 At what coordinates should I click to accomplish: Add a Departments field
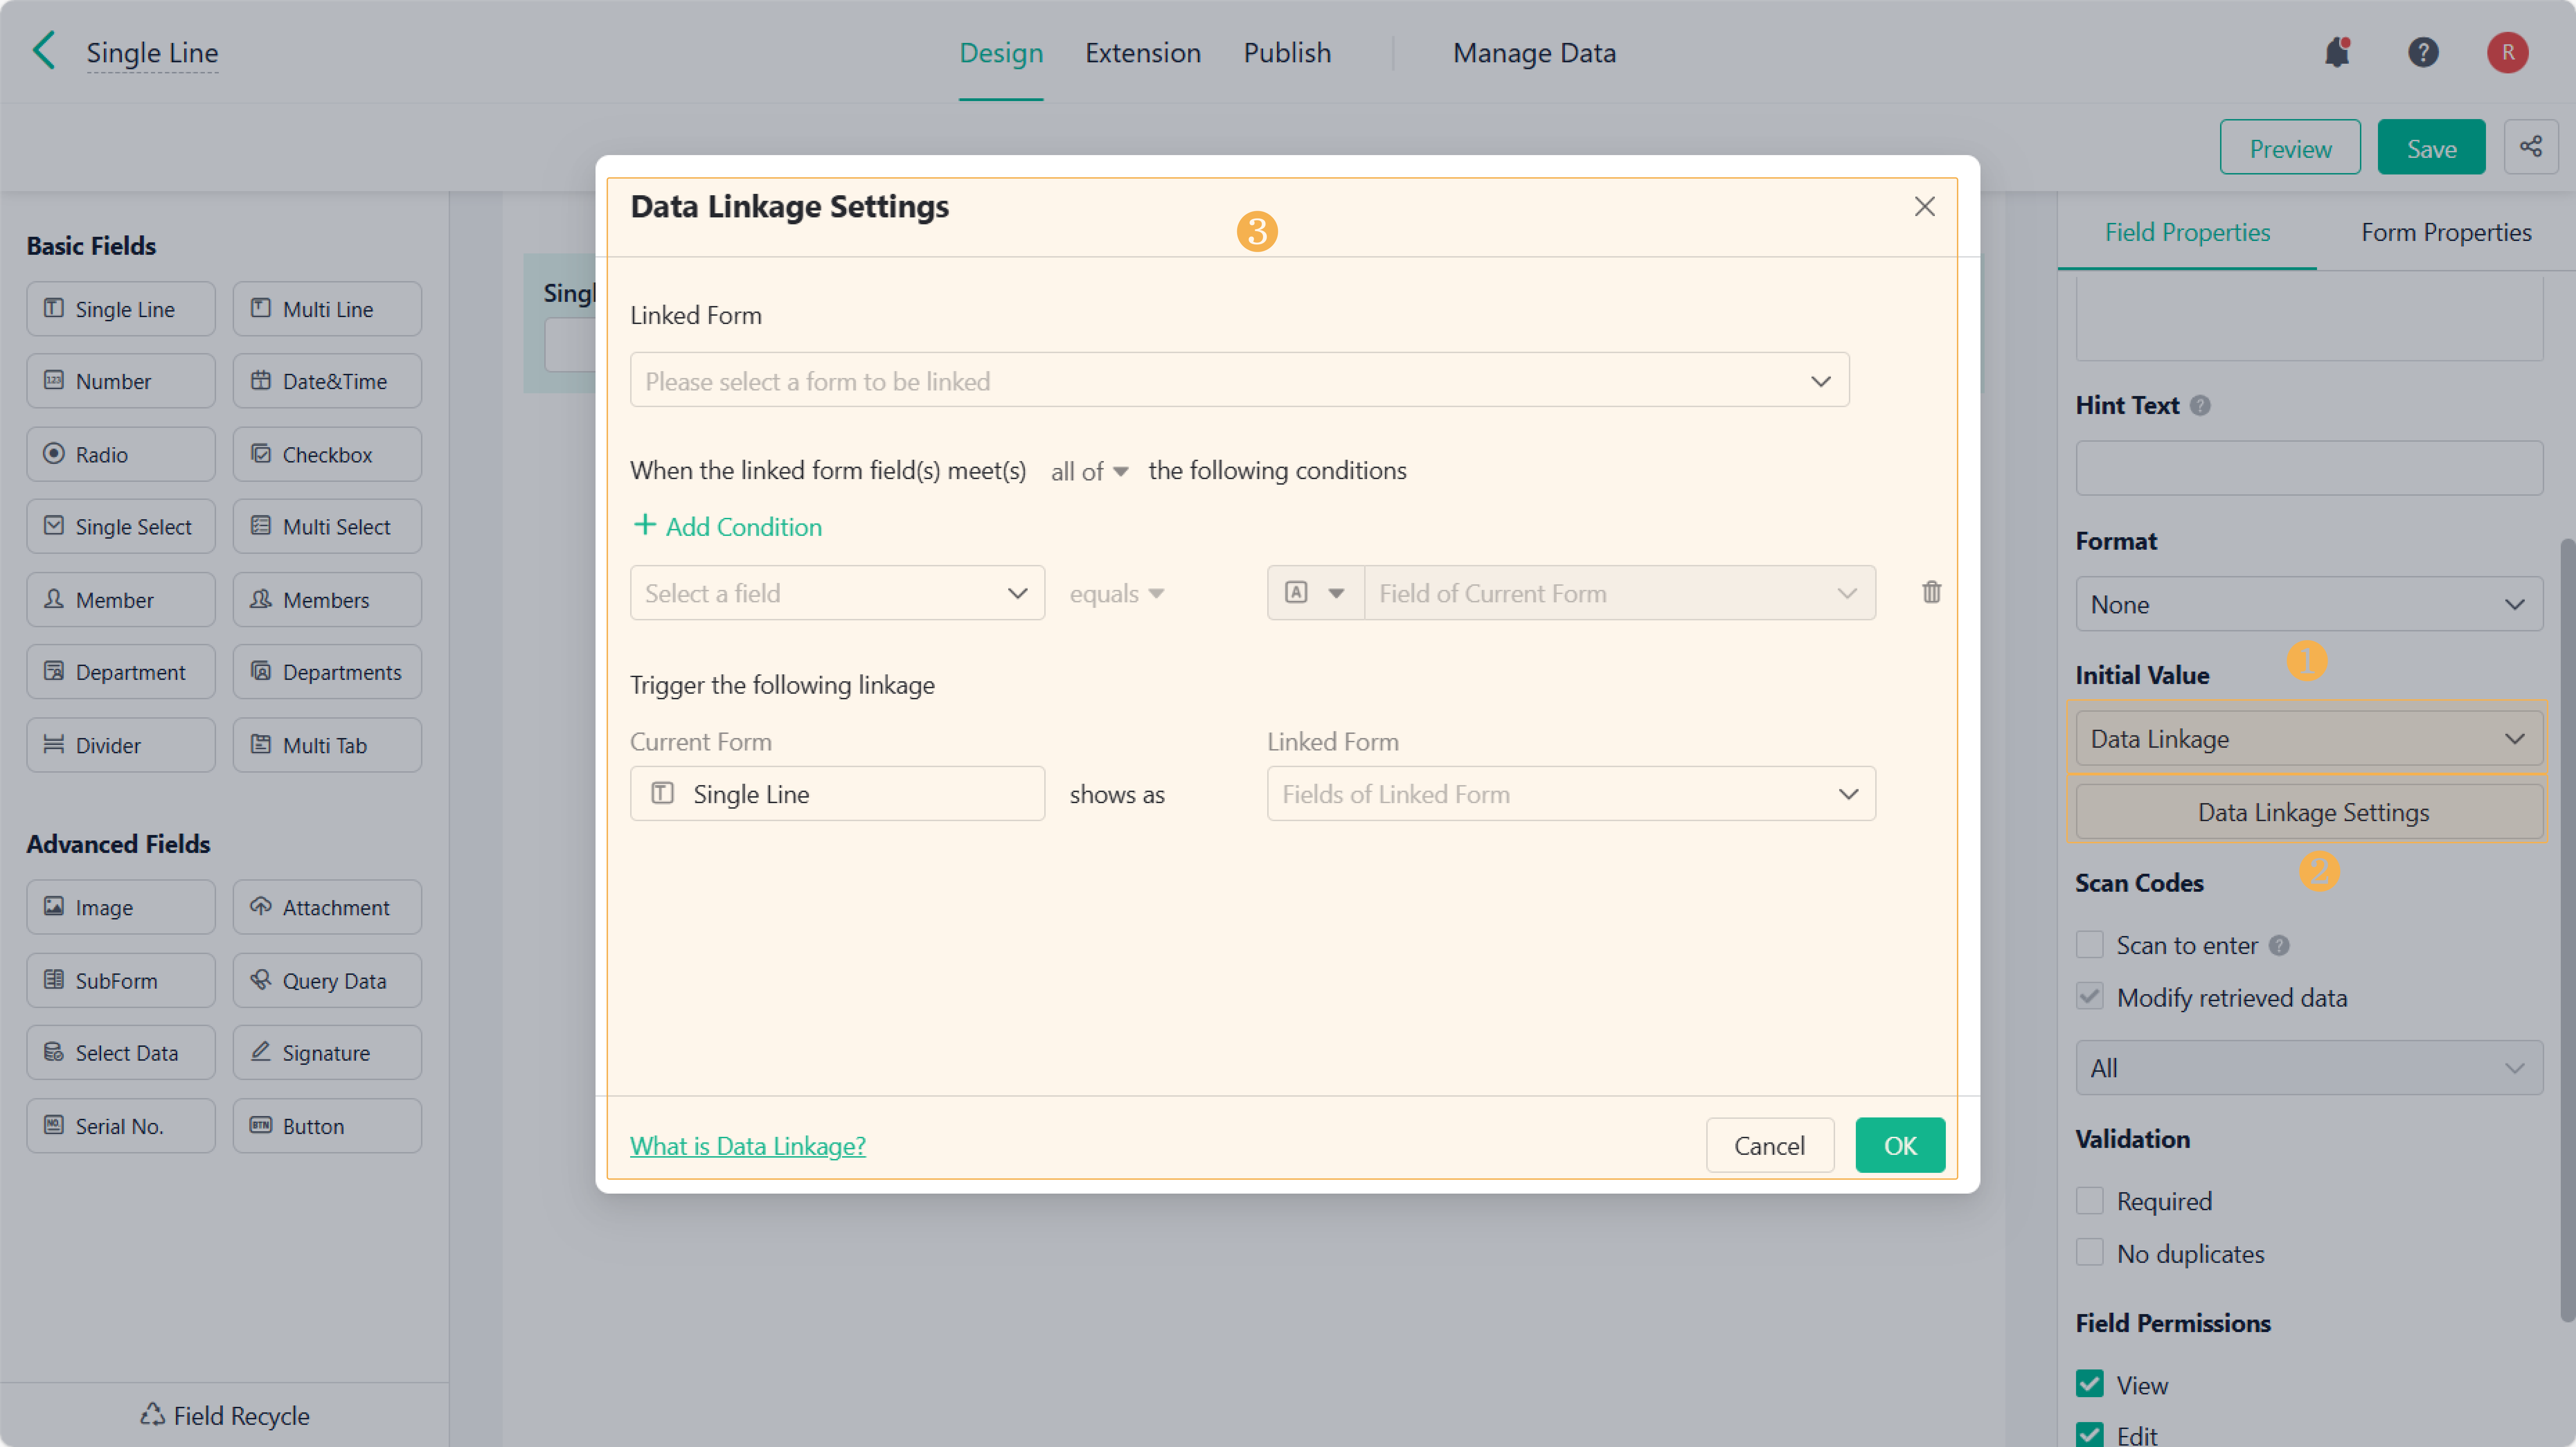click(x=327, y=672)
